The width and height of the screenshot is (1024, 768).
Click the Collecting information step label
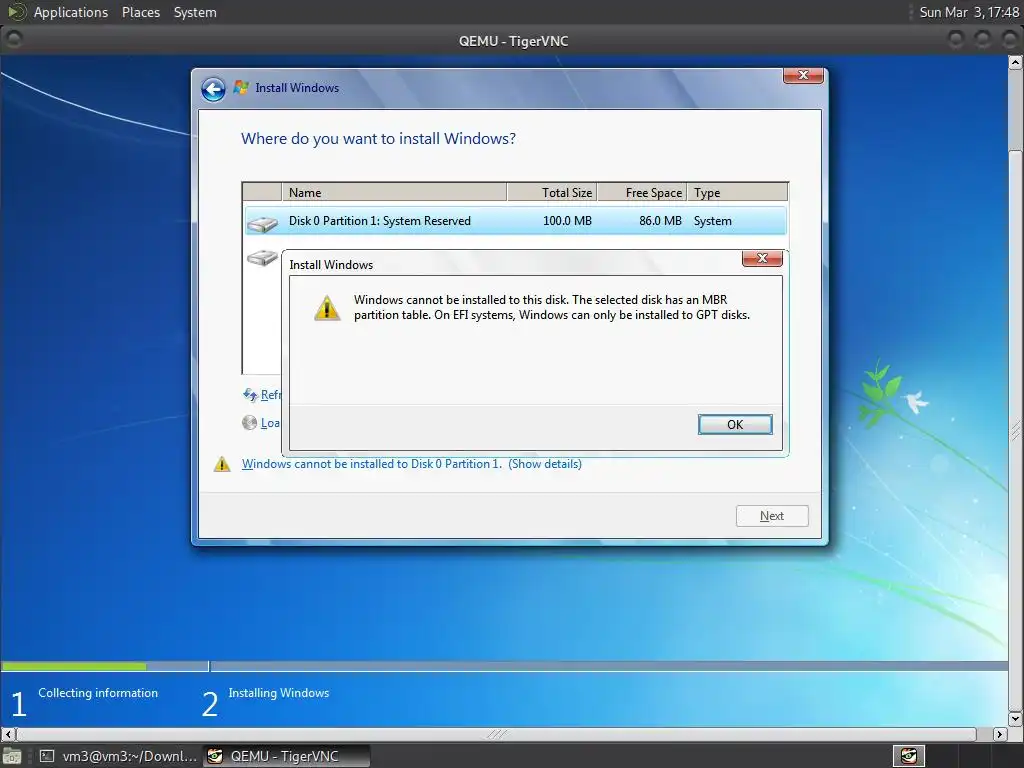tap(98, 693)
